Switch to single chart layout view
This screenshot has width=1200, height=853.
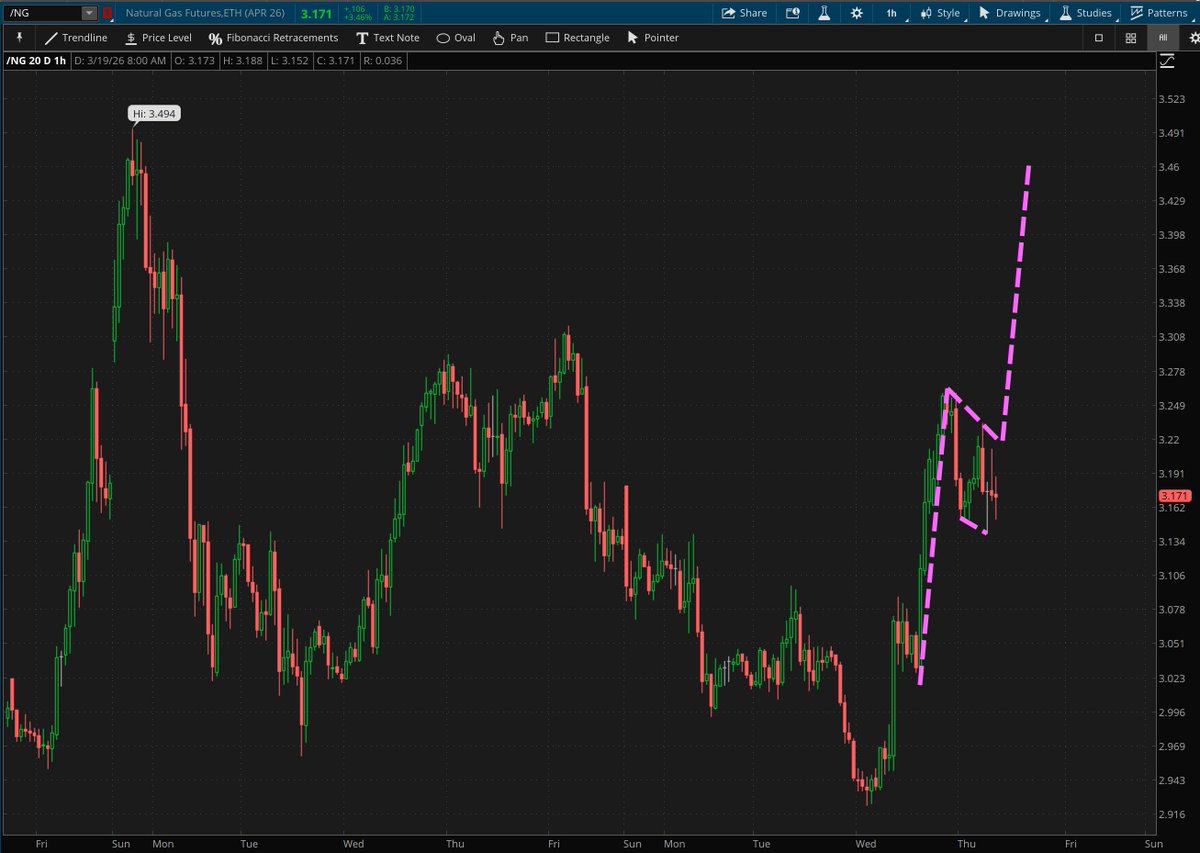tap(1098, 37)
